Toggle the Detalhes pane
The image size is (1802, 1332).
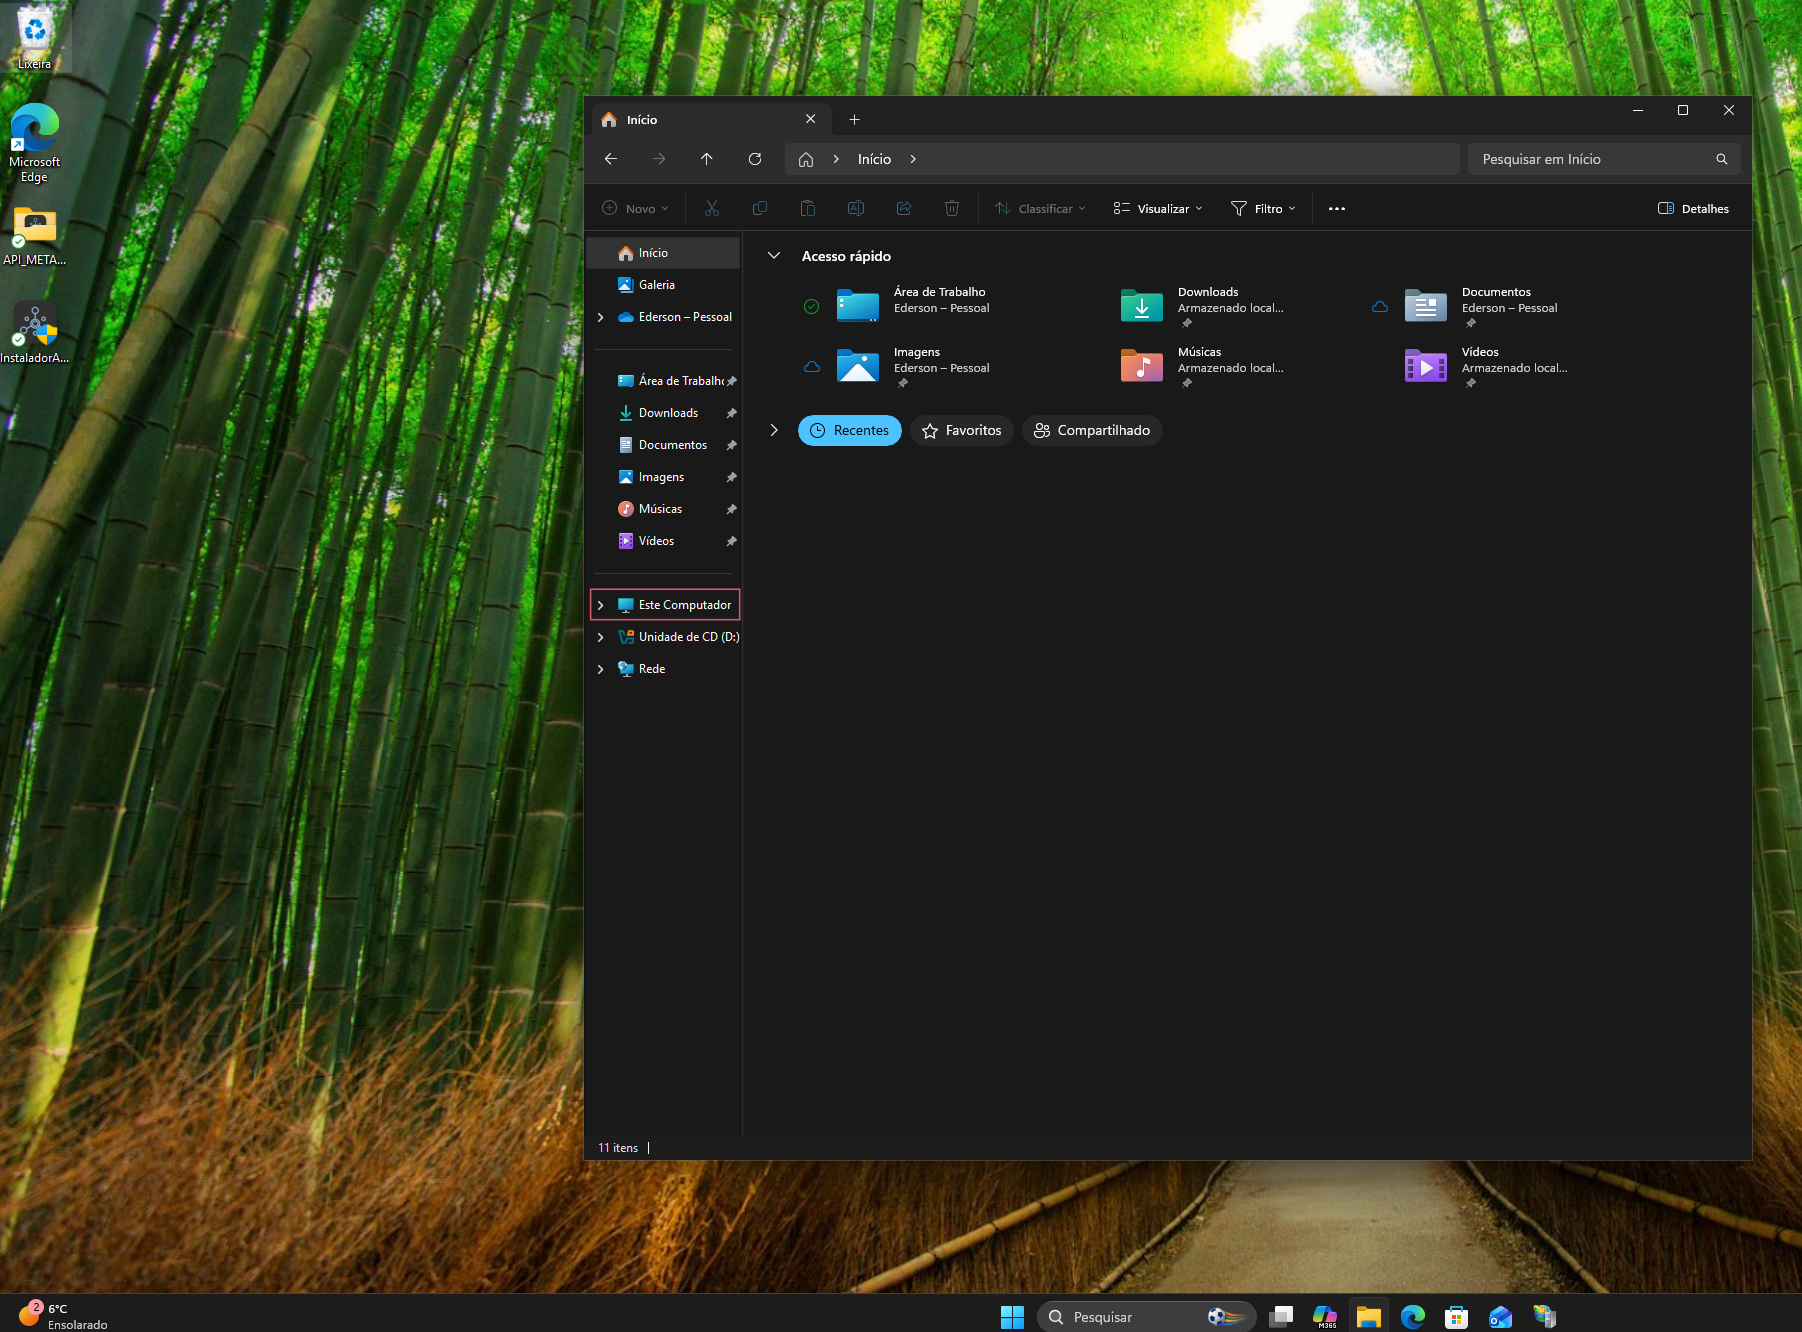click(1693, 208)
